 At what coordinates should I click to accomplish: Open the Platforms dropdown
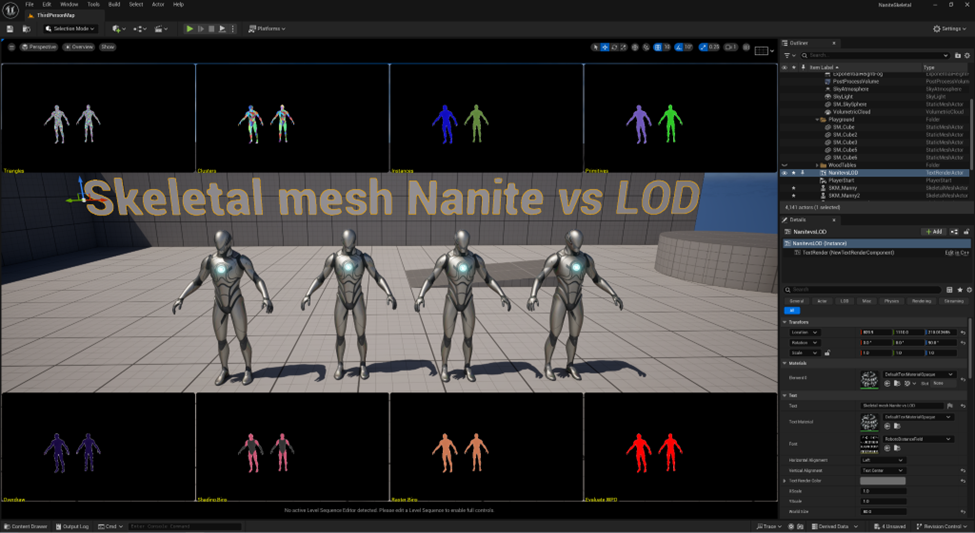(267, 29)
